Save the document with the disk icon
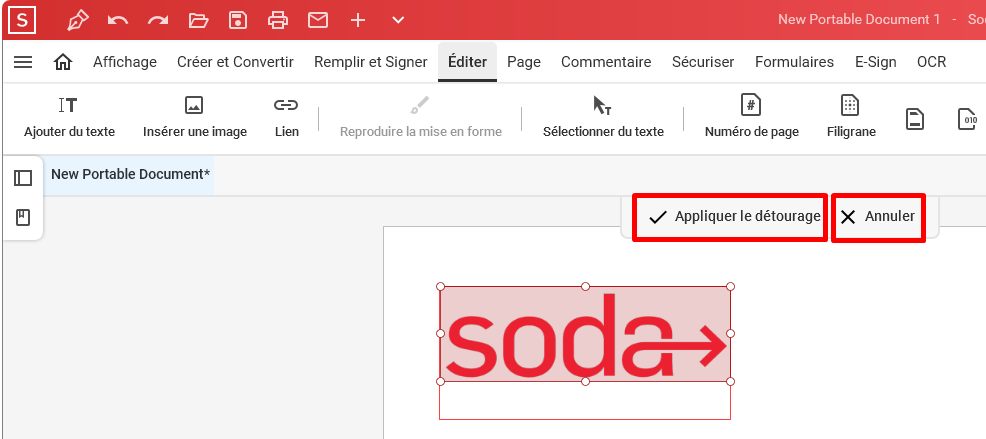Image resolution: width=986 pixels, height=439 pixels. [x=238, y=20]
